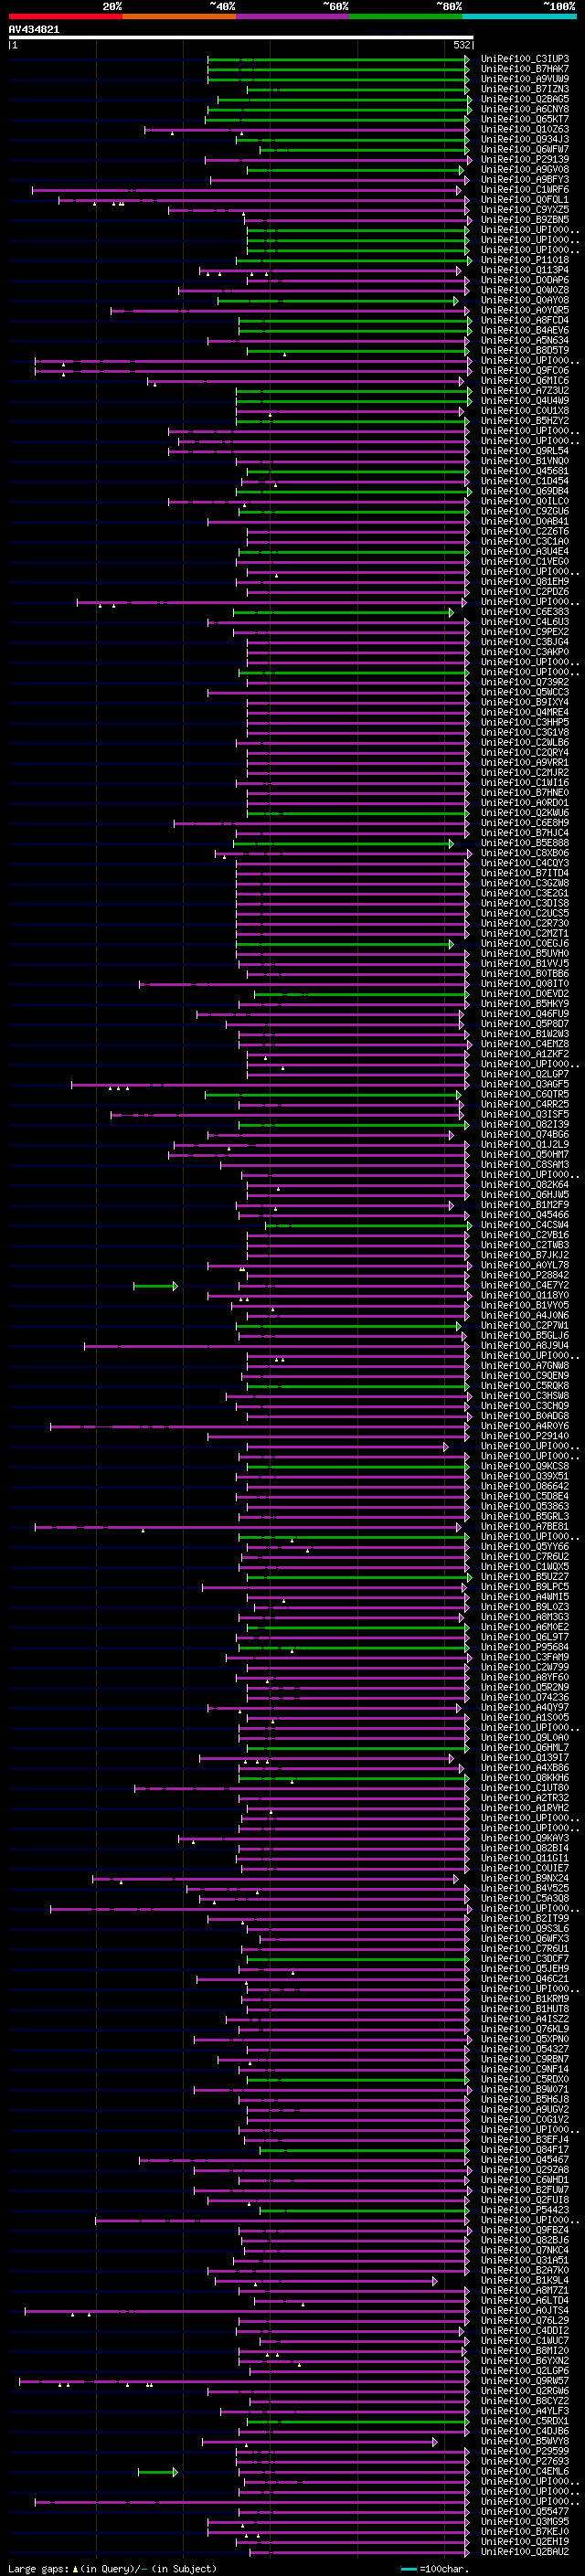
Task: Open hit UniRef100_P27693
Action: click(x=524, y=2462)
